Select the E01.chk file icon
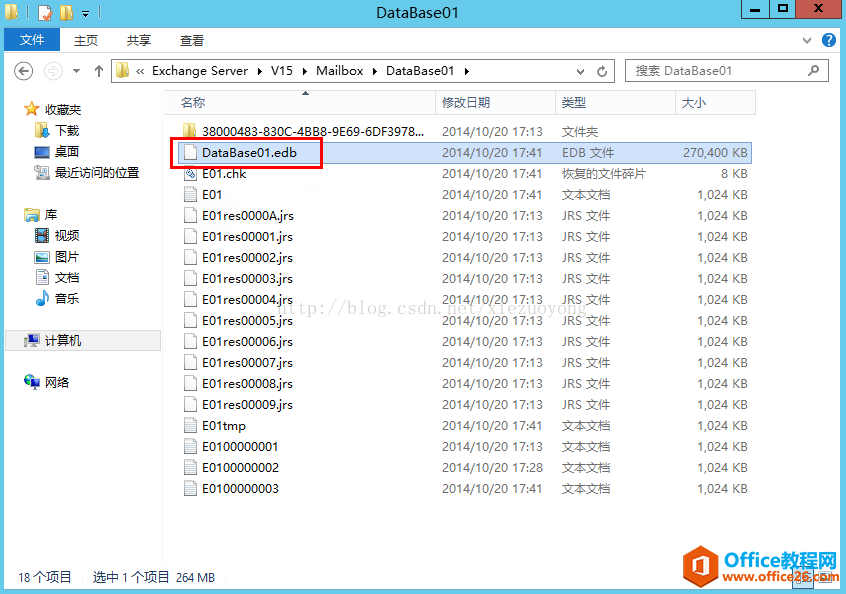846x594 pixels. coord(190,174)
